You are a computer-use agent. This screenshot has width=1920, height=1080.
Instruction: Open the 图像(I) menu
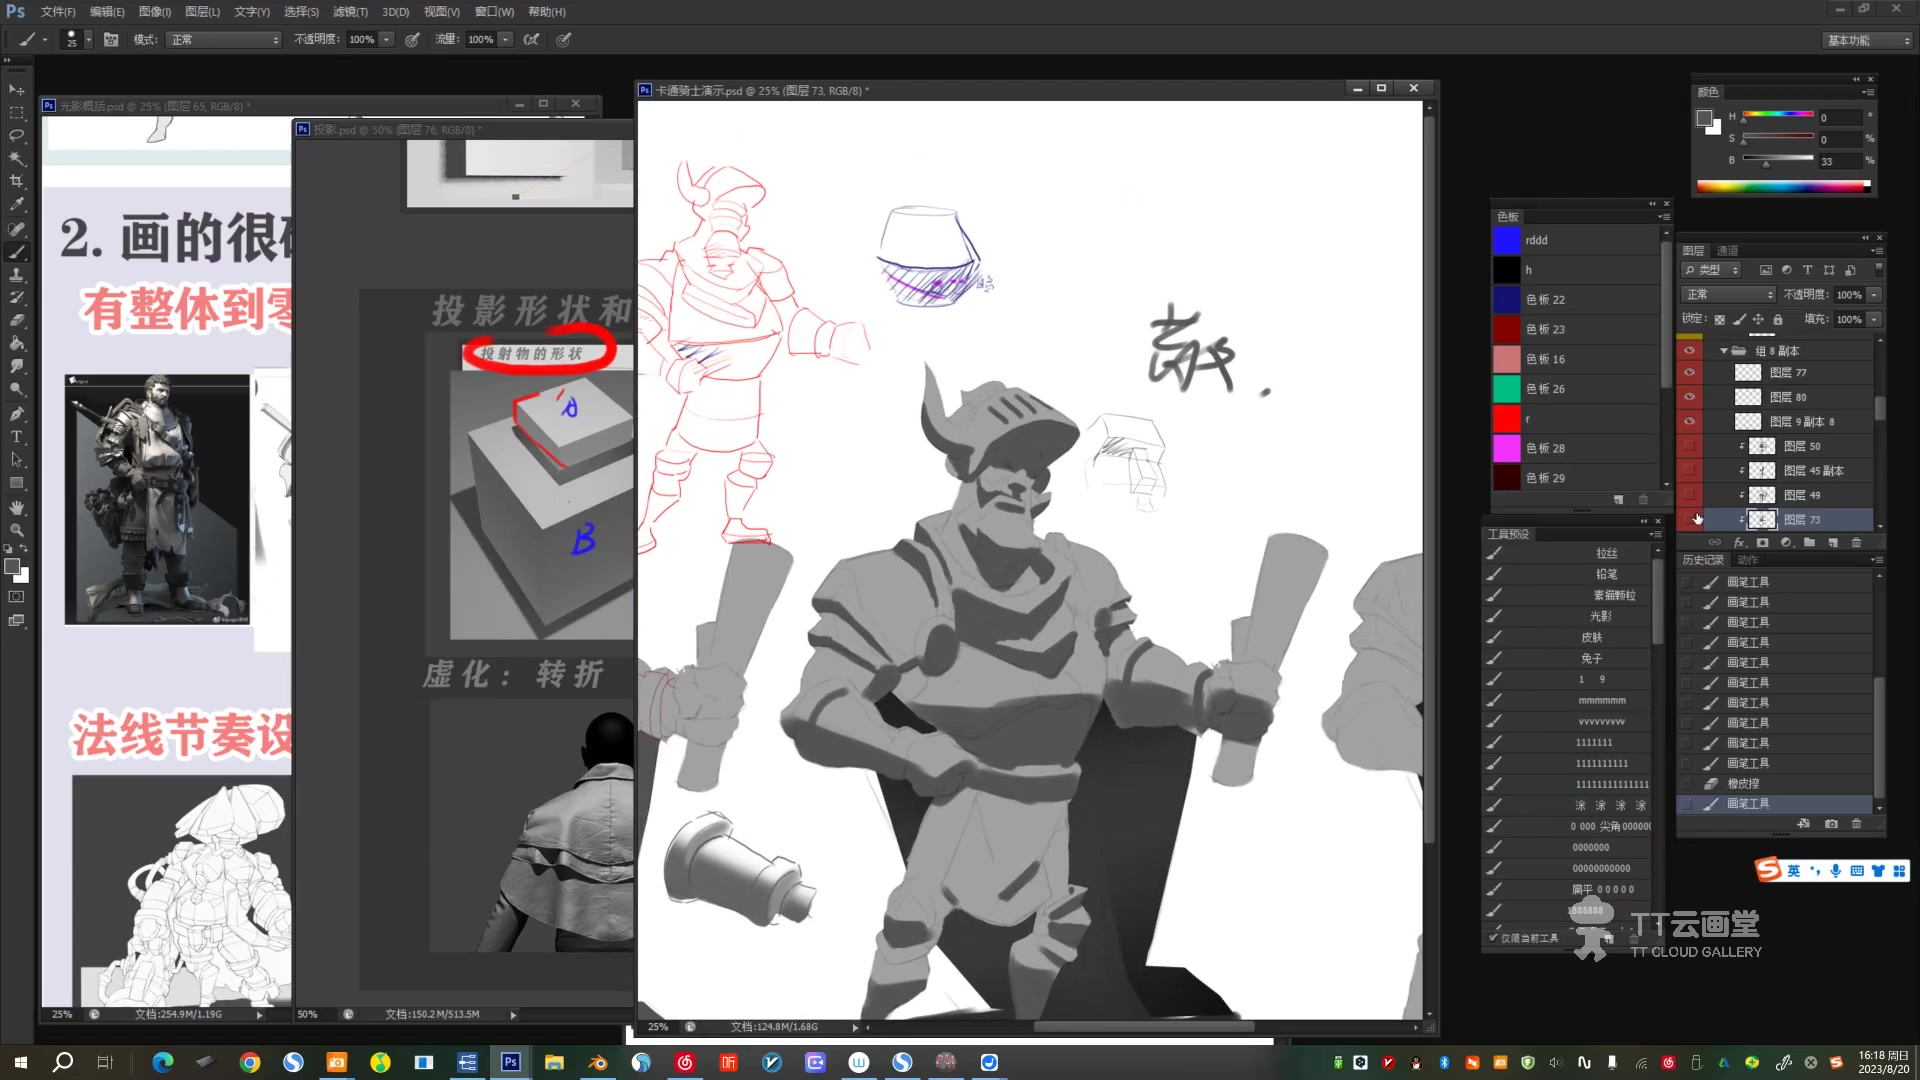tap(155, 12)
